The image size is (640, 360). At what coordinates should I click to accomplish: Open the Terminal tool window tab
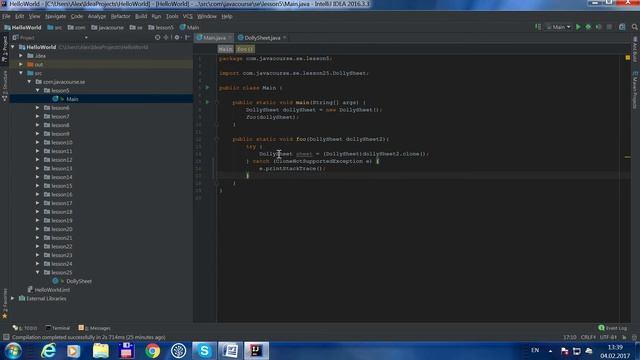pyautogui.click(x=58, y=328)
